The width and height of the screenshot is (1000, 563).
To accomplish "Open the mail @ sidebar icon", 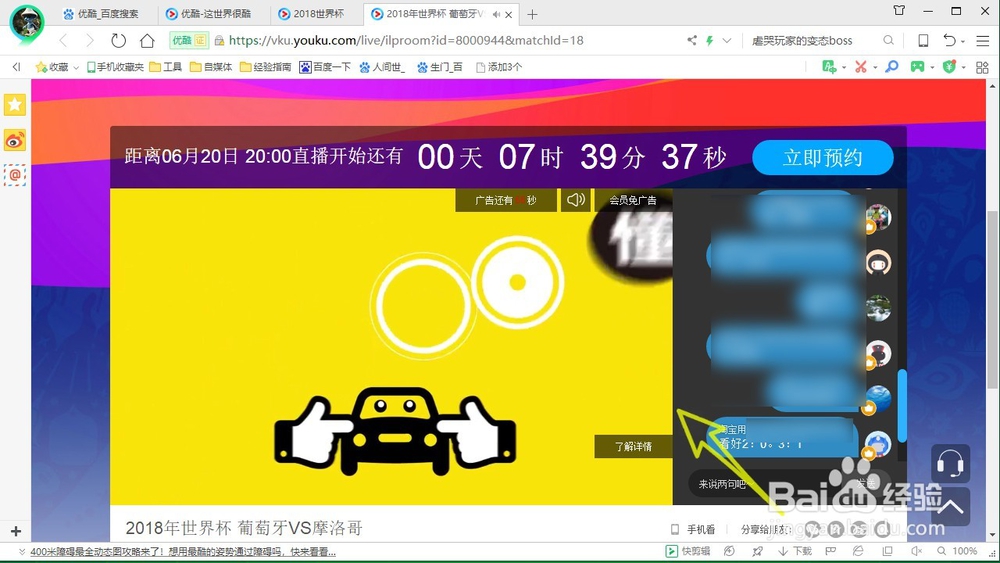I will coord(15,175).
